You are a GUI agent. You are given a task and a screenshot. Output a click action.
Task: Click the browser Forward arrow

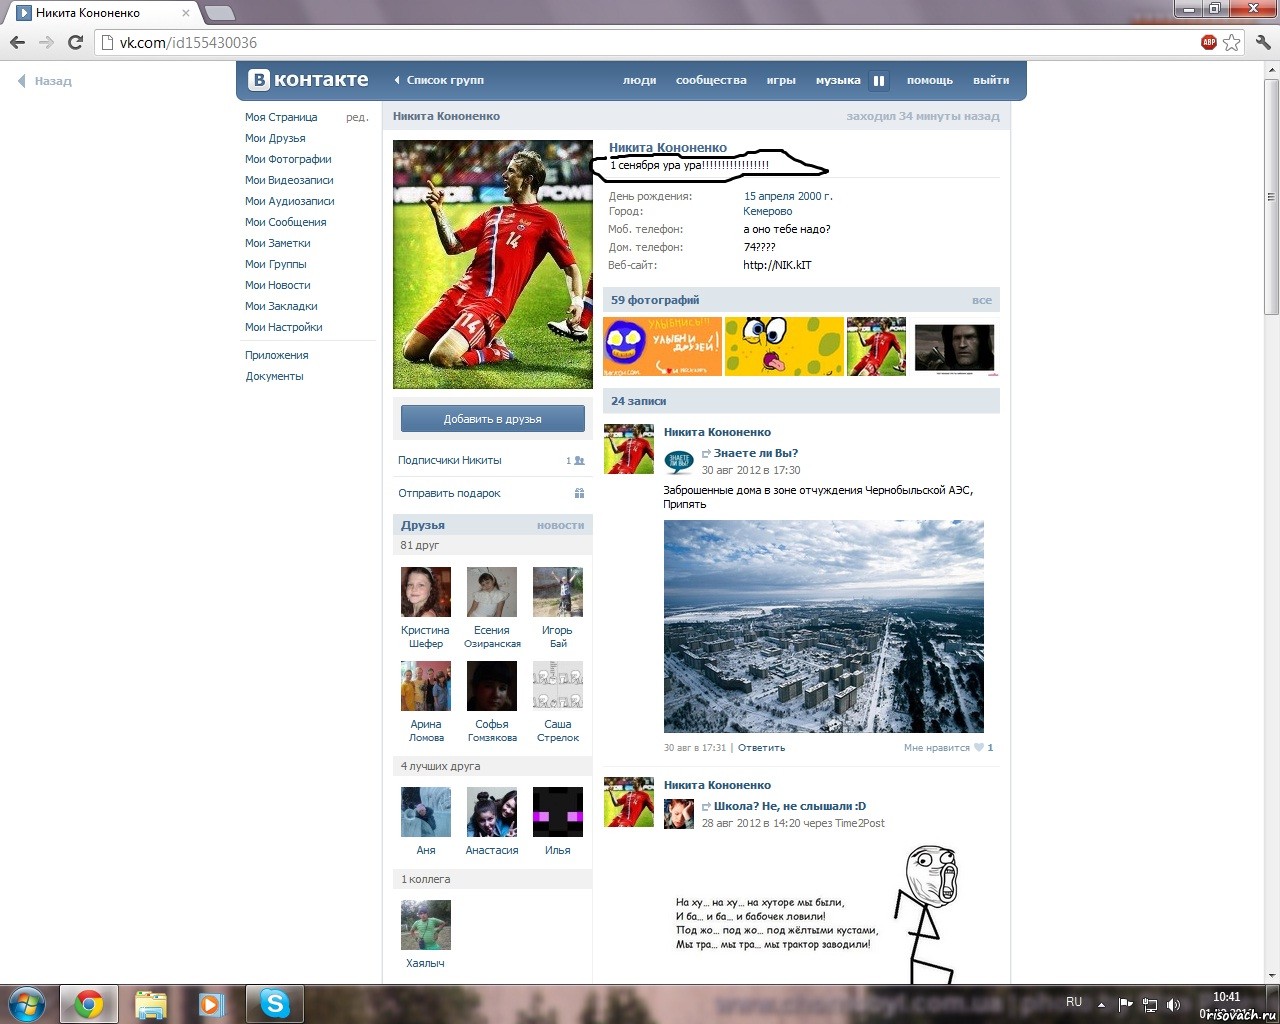tap(46, 42)
